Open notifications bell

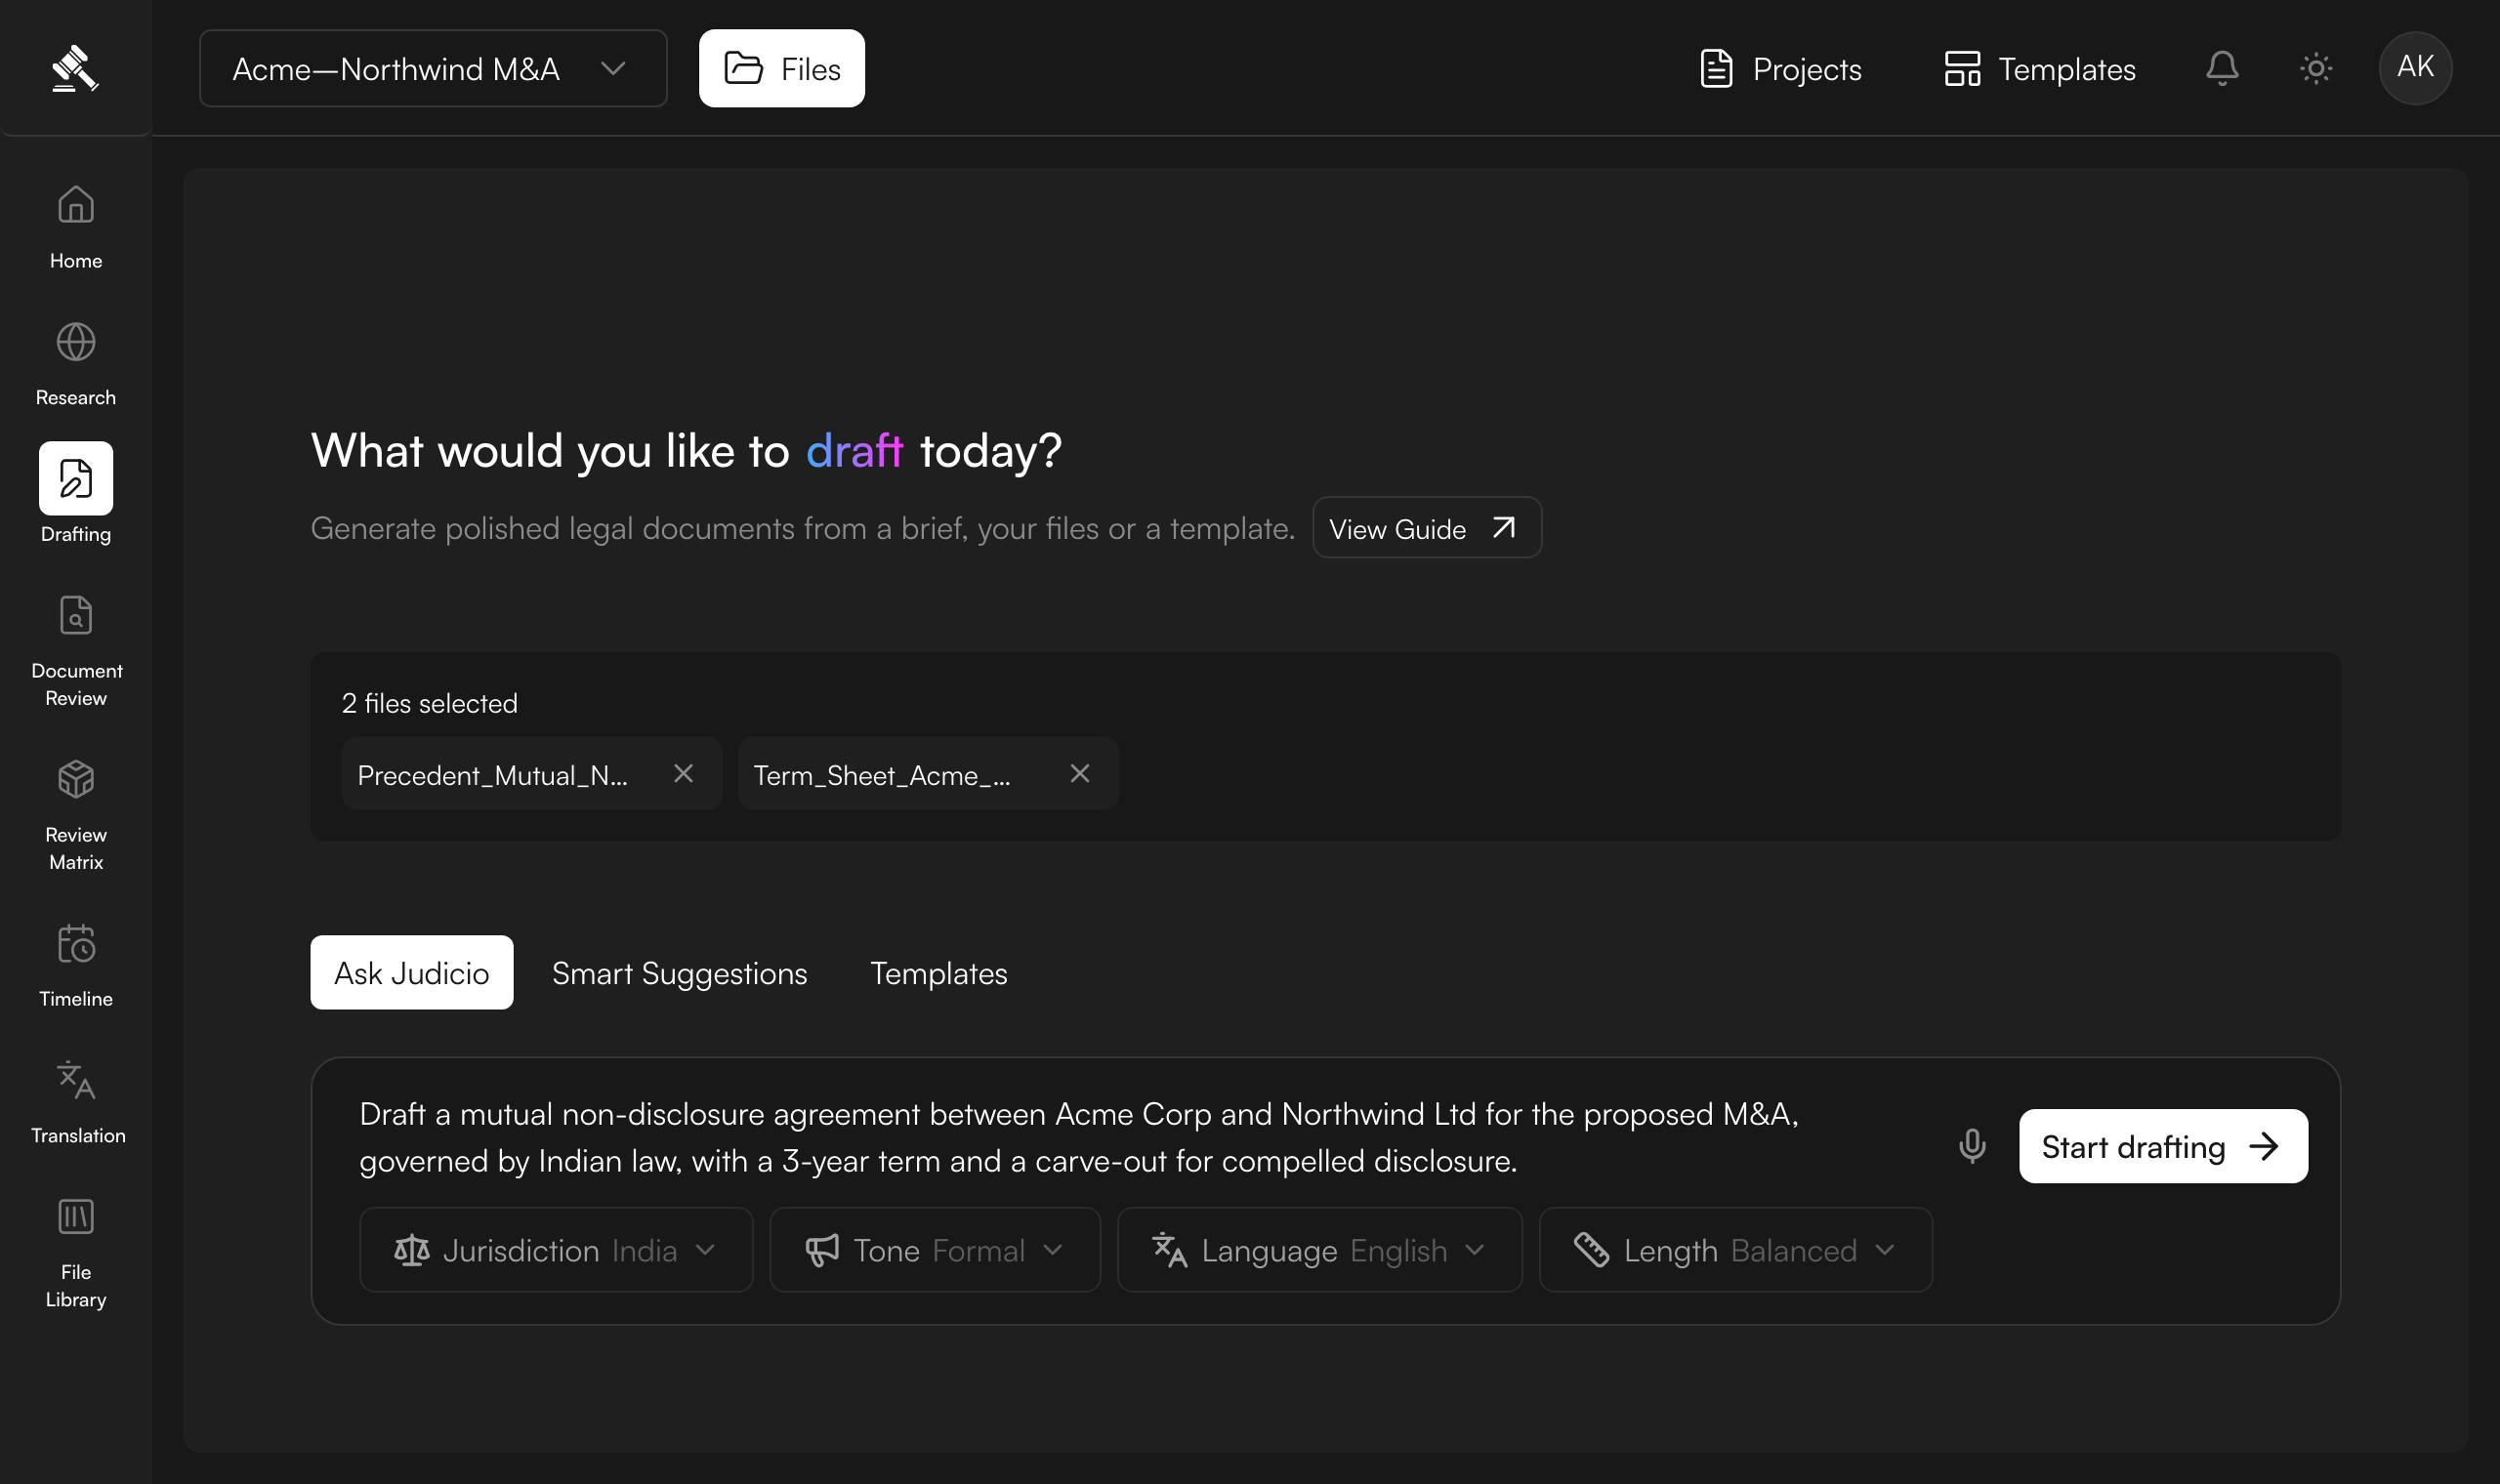tap(2222, 68)
